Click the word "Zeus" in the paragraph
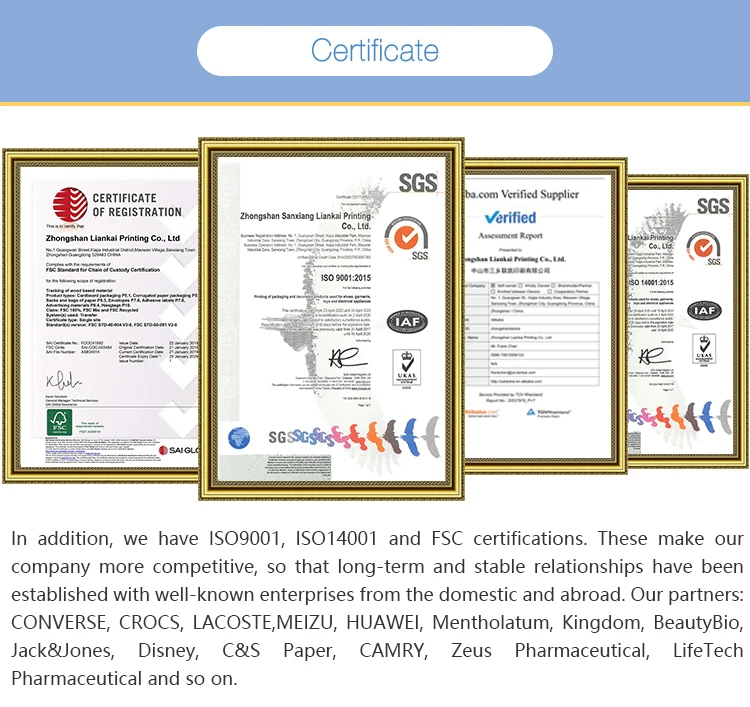 [471, 651]
